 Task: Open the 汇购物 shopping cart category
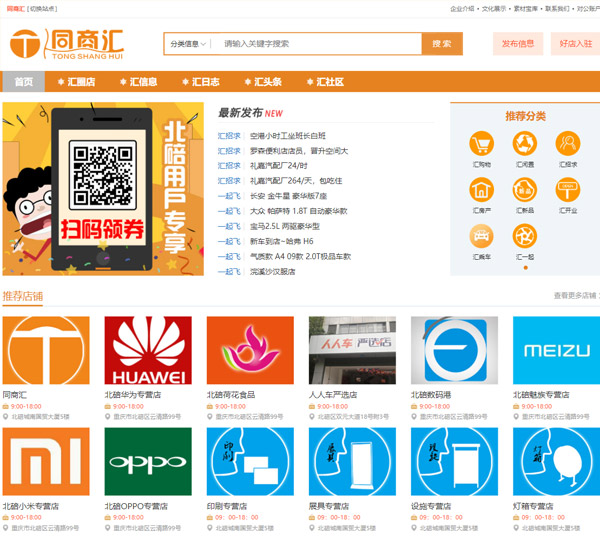pos(481,144)
